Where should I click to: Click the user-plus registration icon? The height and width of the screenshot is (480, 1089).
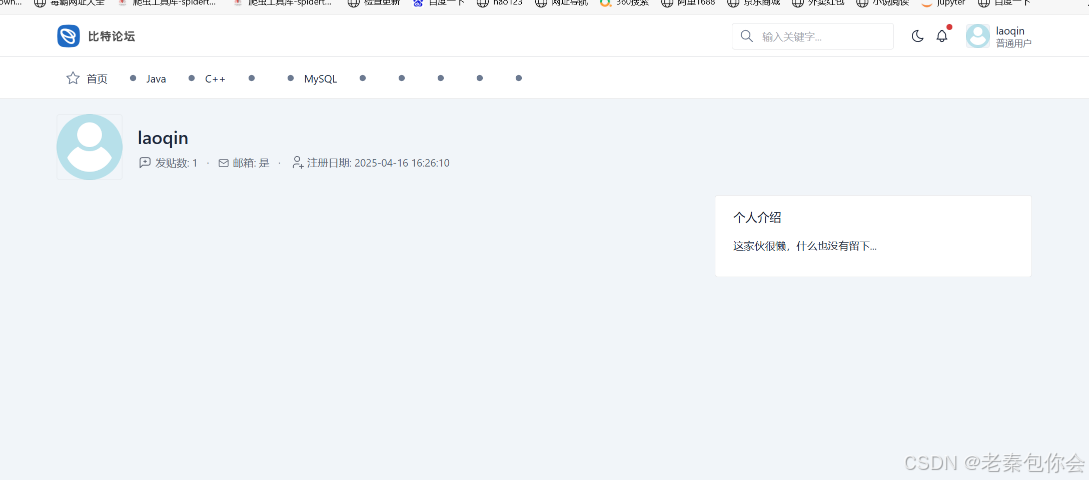(298, 163)
